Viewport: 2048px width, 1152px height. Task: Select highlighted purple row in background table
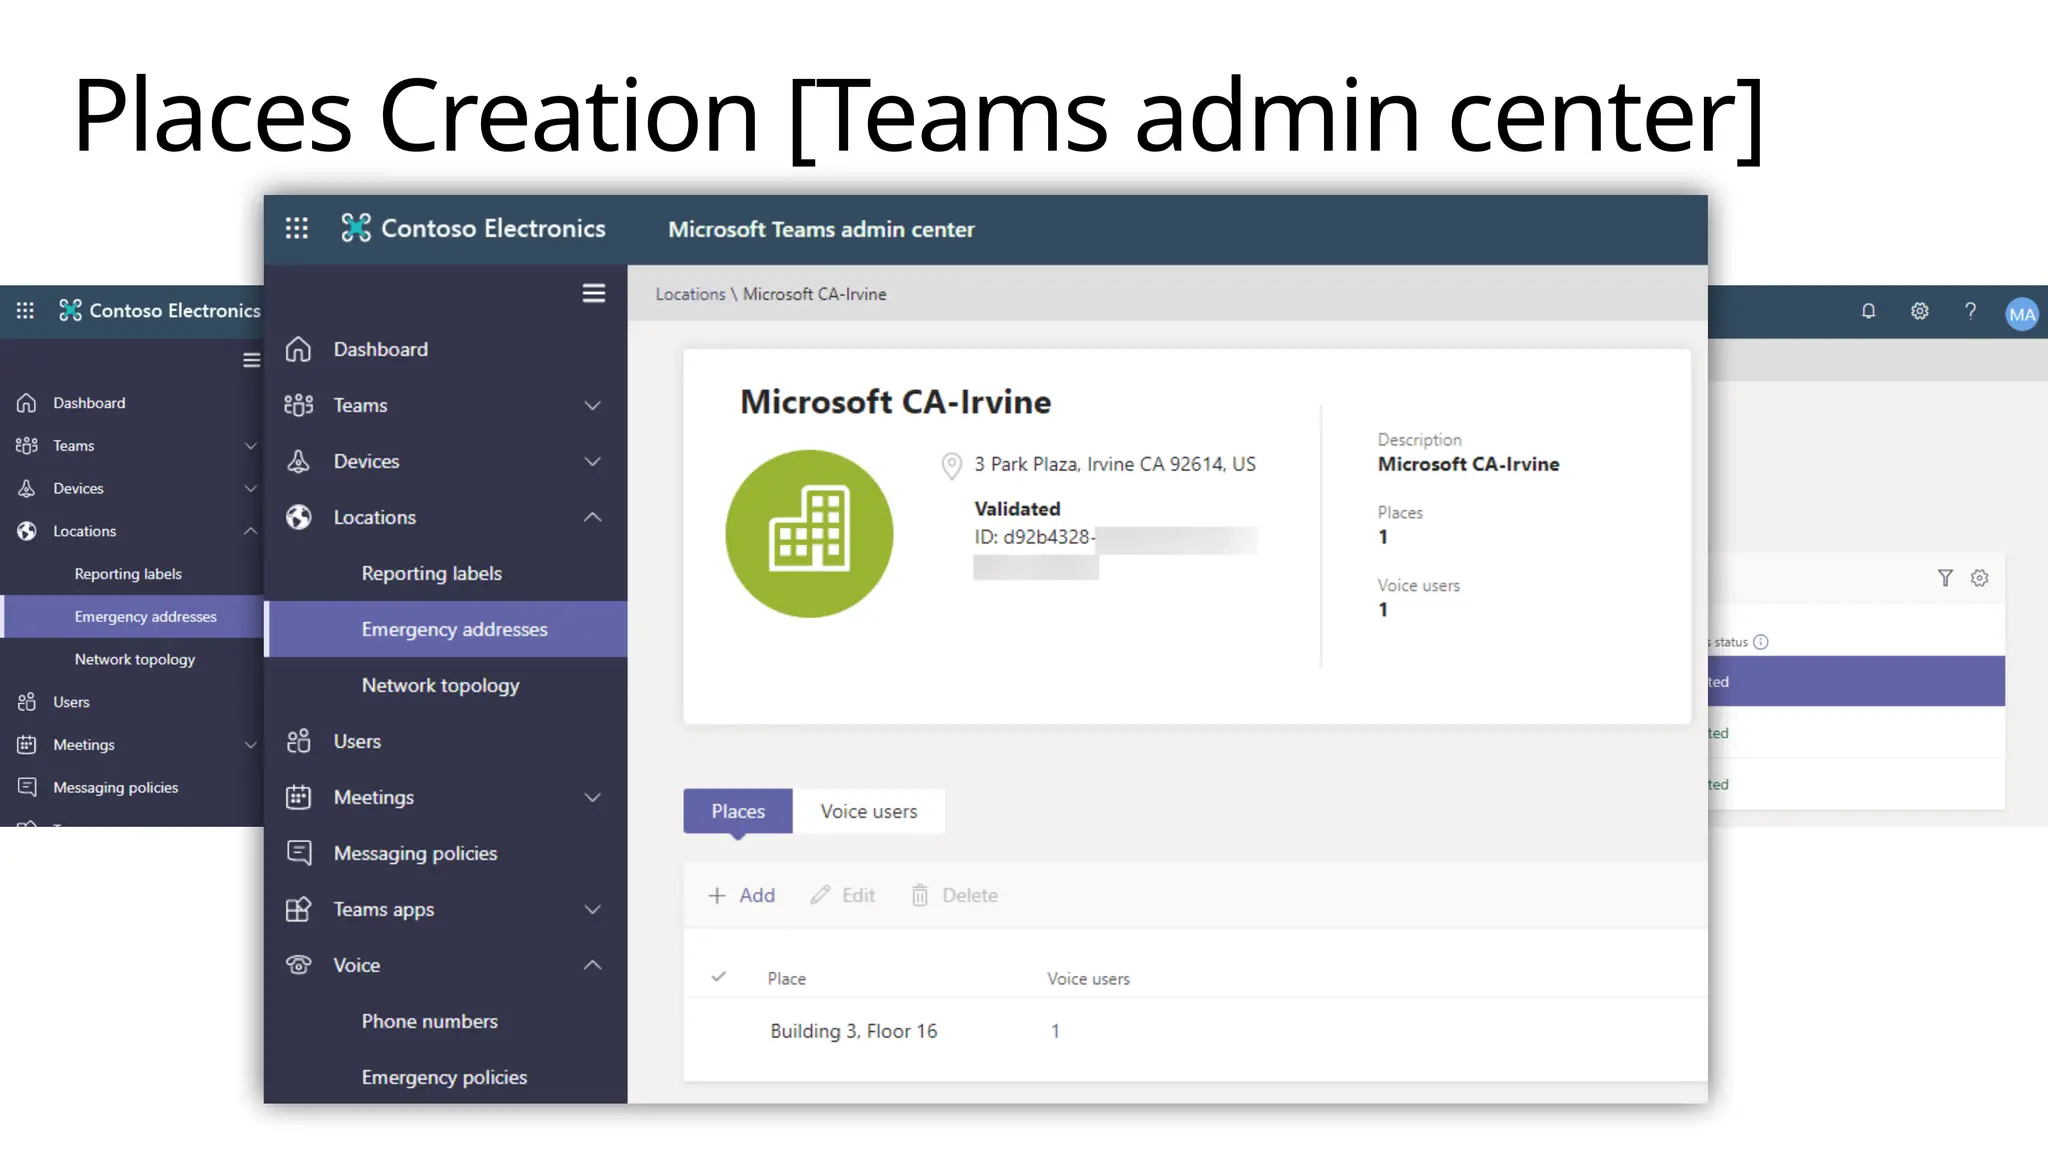point(1856,681)
